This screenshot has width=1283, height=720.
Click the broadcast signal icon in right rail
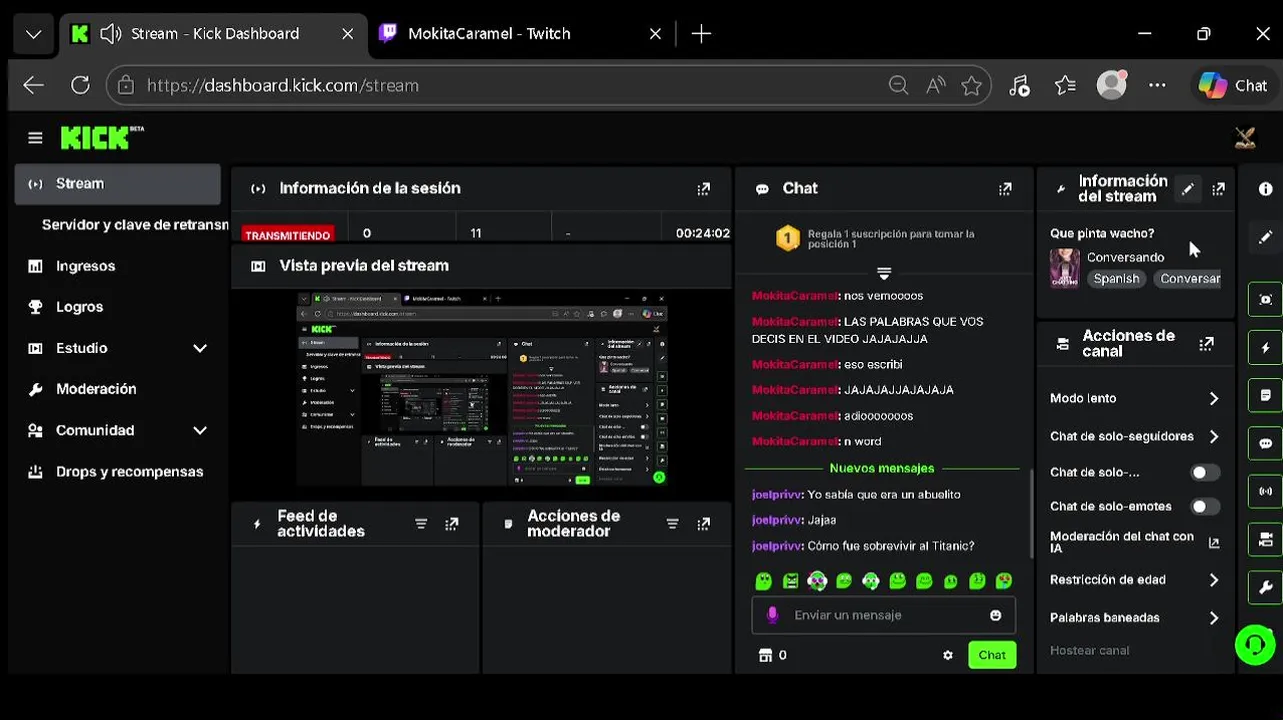(x=1265, y=491)
